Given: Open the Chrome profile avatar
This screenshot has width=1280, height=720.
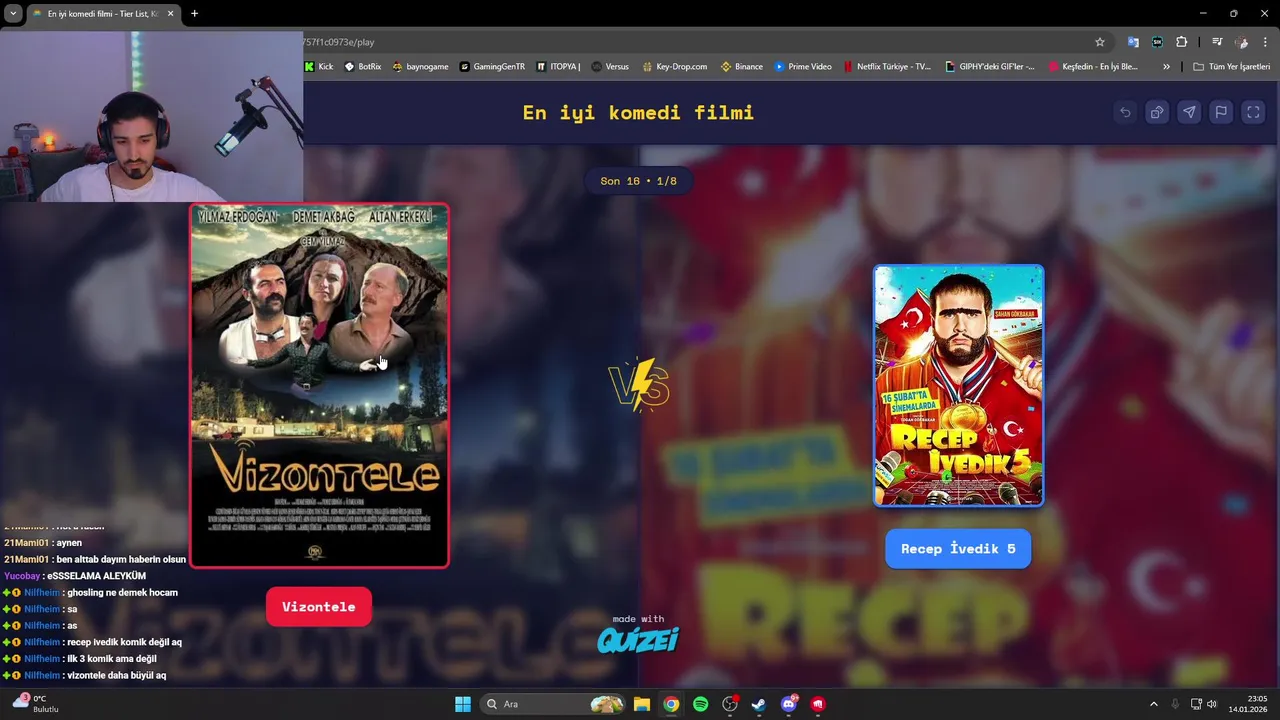Looking at the screenshot, I should 1241,42.
